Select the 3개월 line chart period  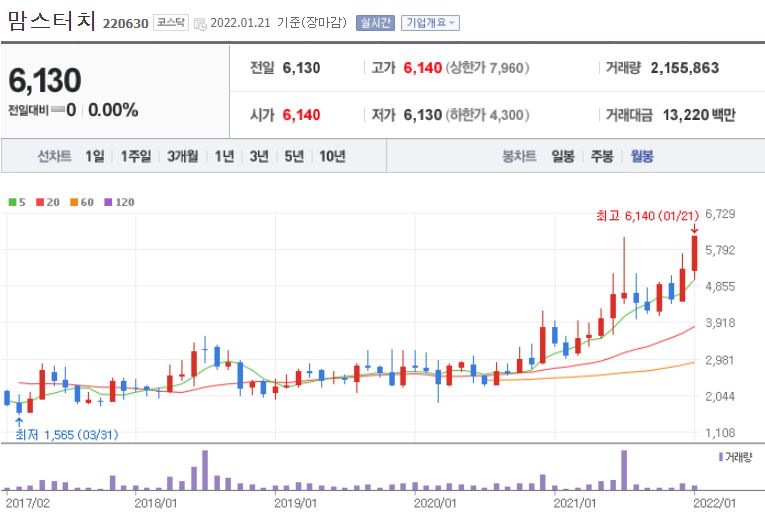pyautogui.click(x=183, y=156)
